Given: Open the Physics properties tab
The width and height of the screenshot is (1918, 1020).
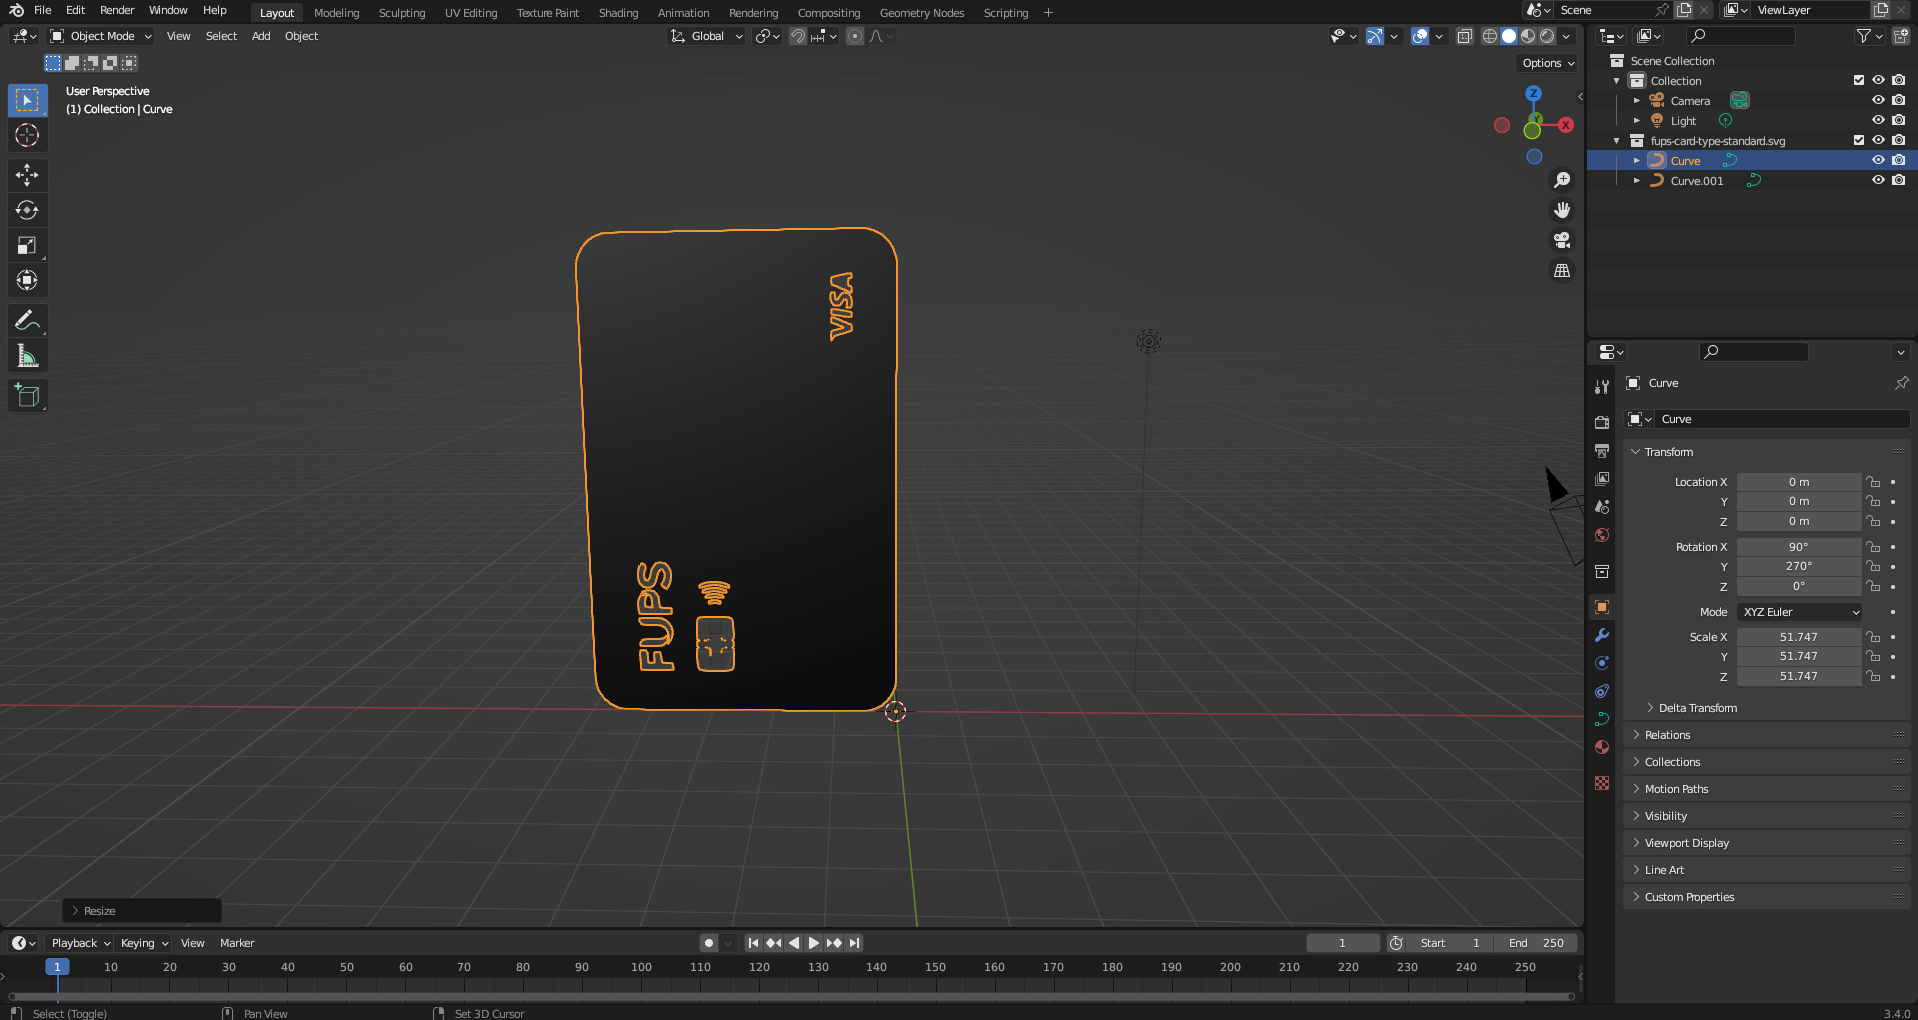Looking at the screenshot, I should pos(1602,663).
